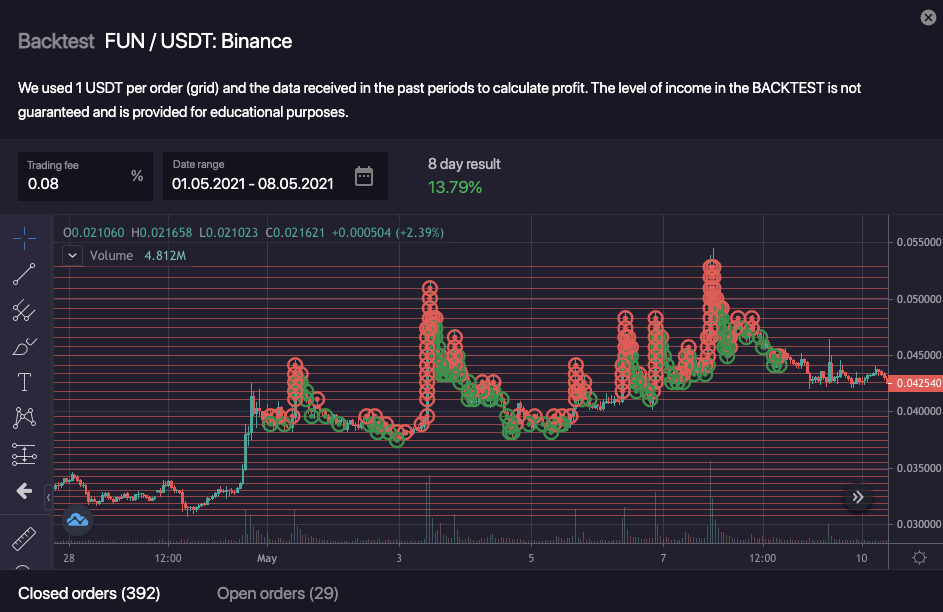The image size is (943, 612).
Task: Collapse the left drawing toolbar
Action: 49,496
